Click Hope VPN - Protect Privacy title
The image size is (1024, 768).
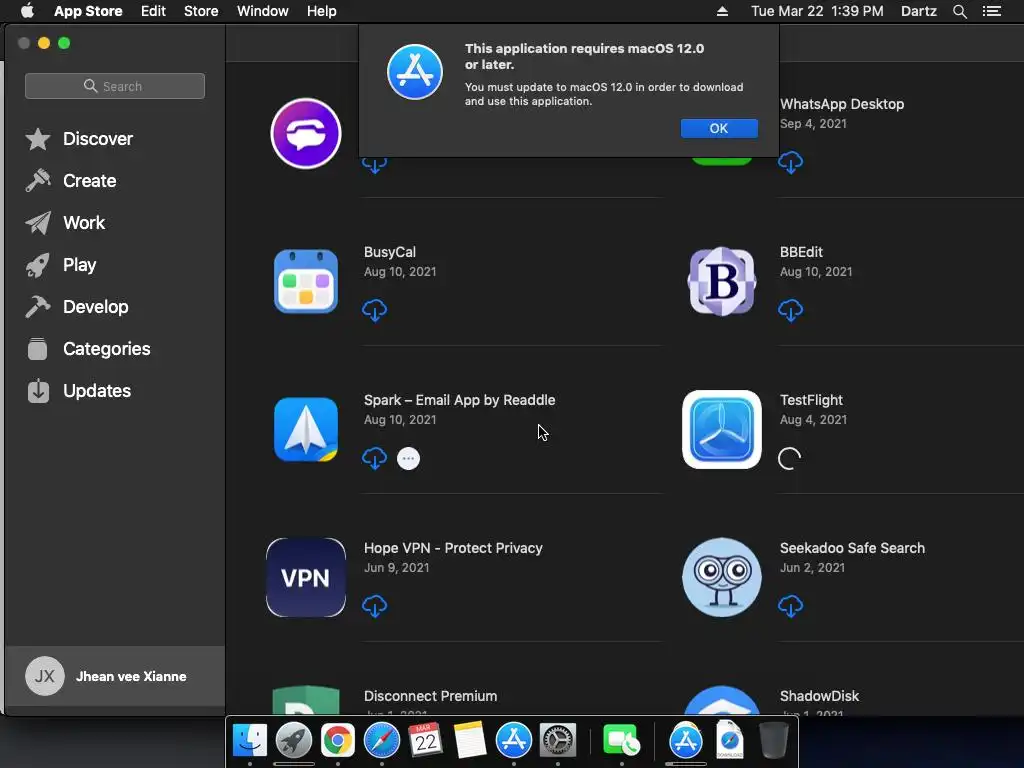(x=453, y=548)
